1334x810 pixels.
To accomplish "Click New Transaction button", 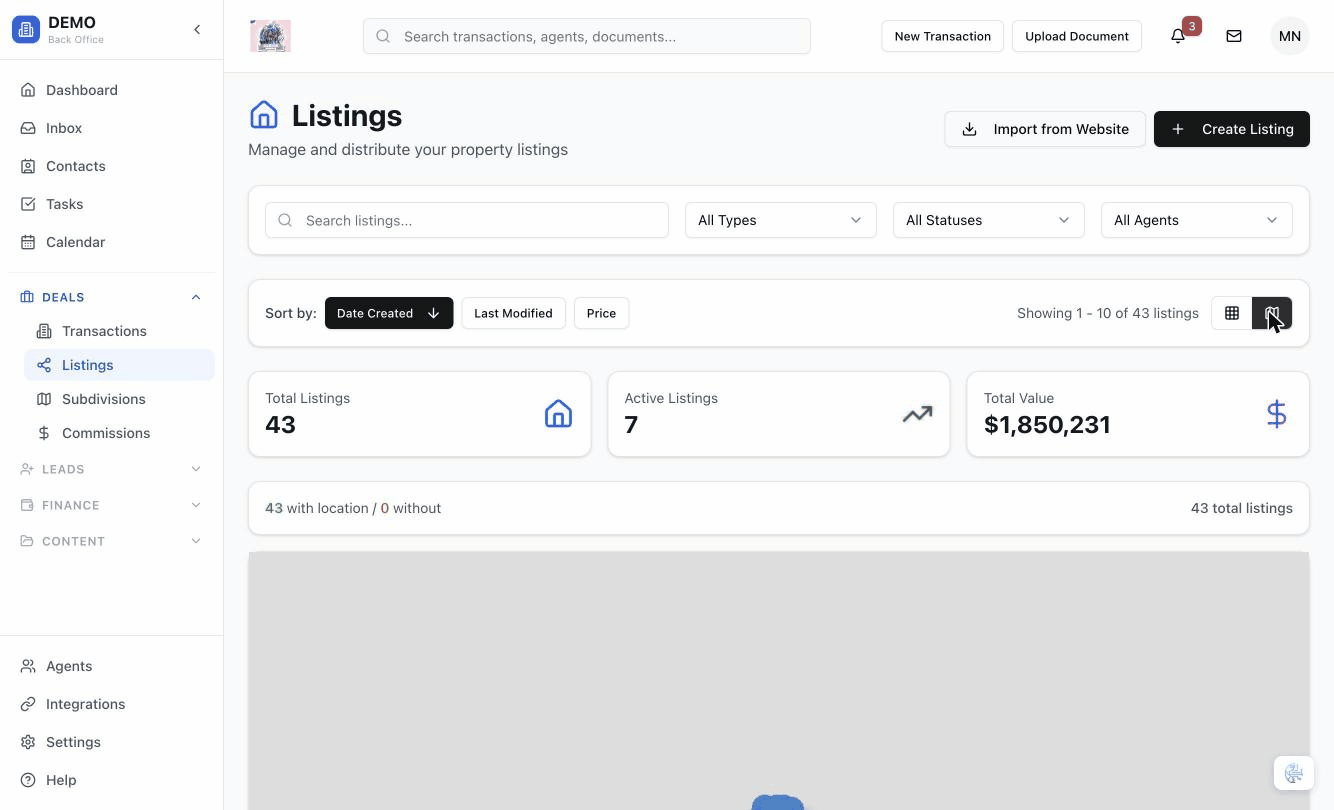I will pyautogui.click(x=942, y=36).
